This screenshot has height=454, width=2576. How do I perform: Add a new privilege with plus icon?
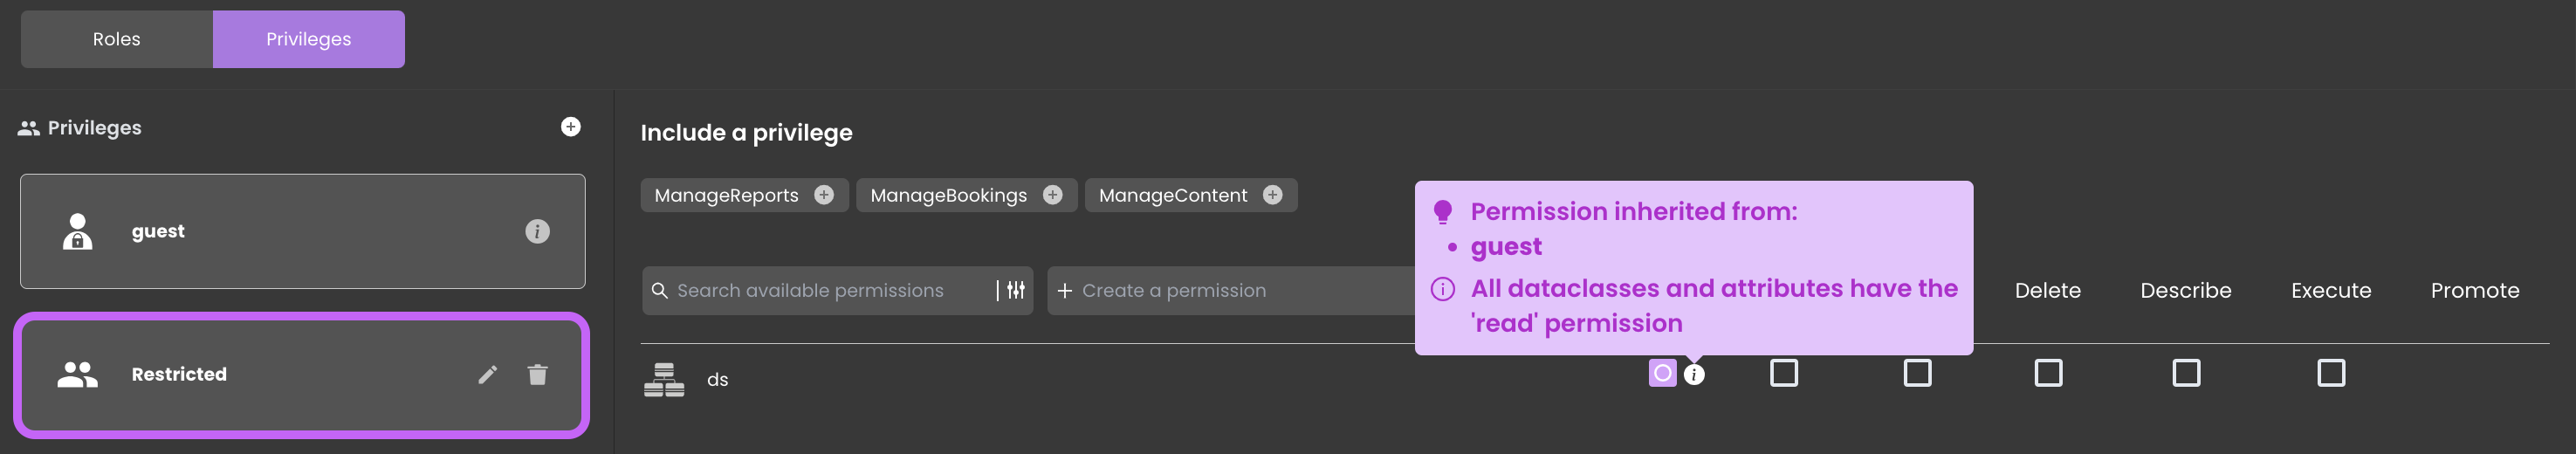tap(570, 127)
